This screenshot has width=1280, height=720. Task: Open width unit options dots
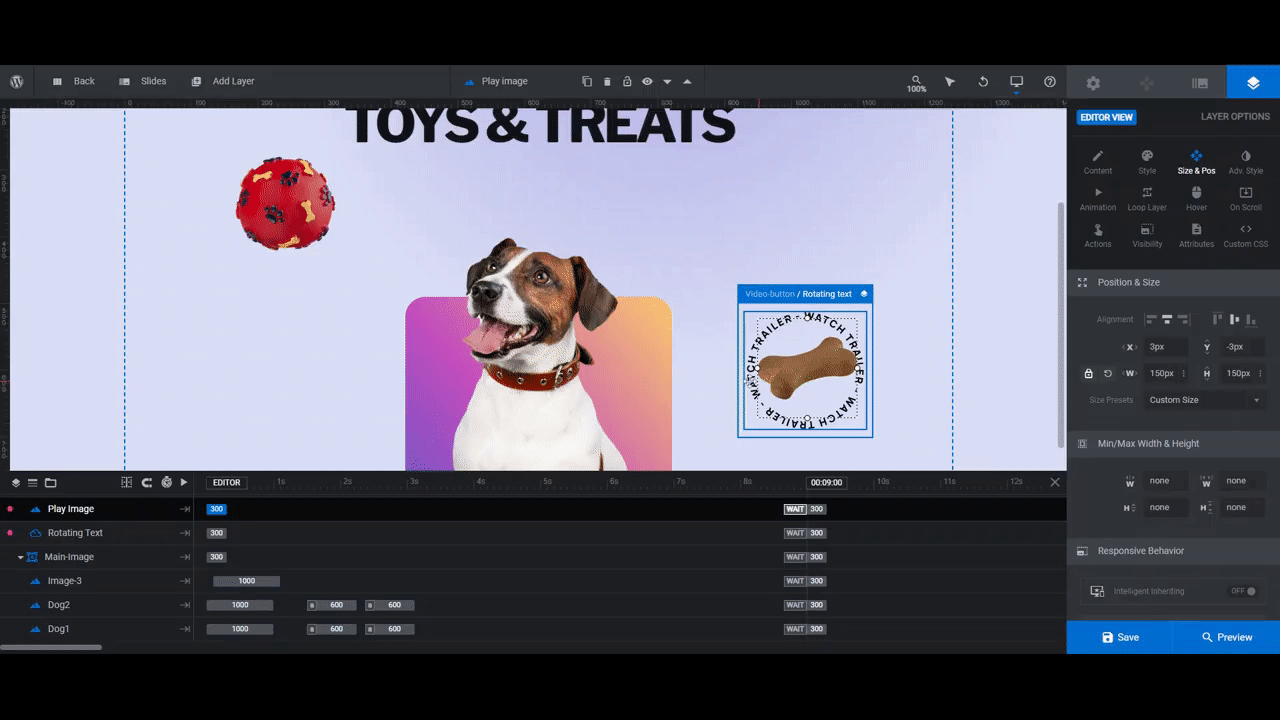1184,373
